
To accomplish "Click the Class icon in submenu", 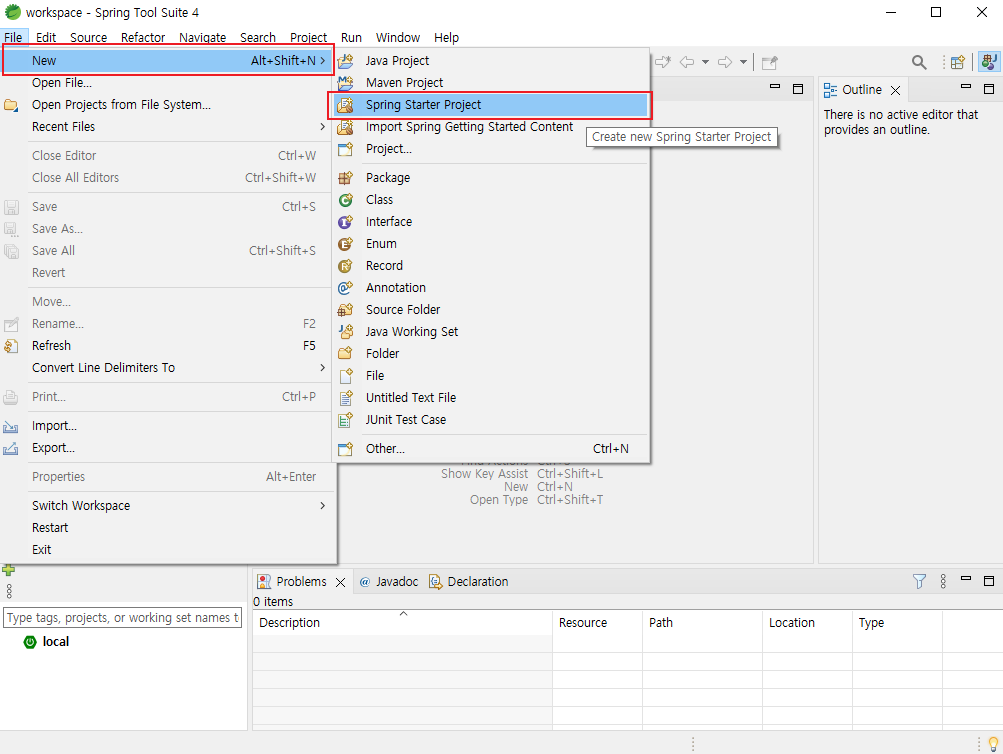I will tap(345, 200).
